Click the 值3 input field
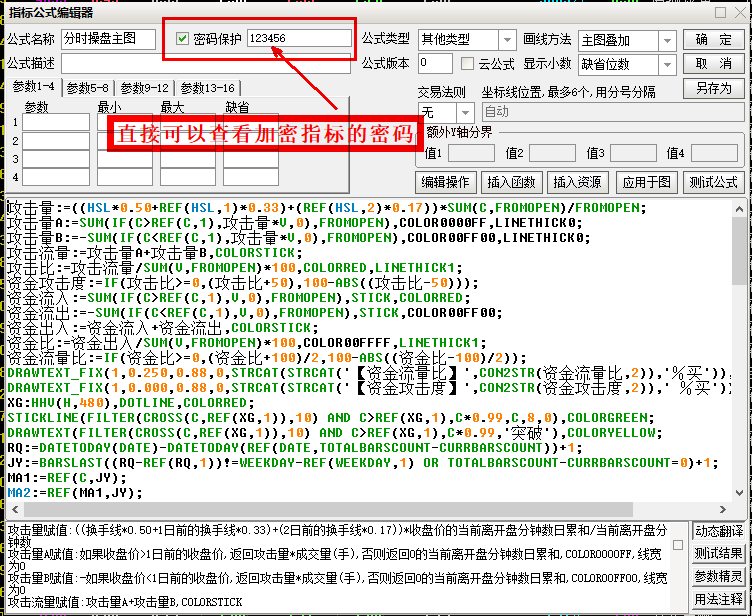Screen dimensions: 752x616 (633, 153)
